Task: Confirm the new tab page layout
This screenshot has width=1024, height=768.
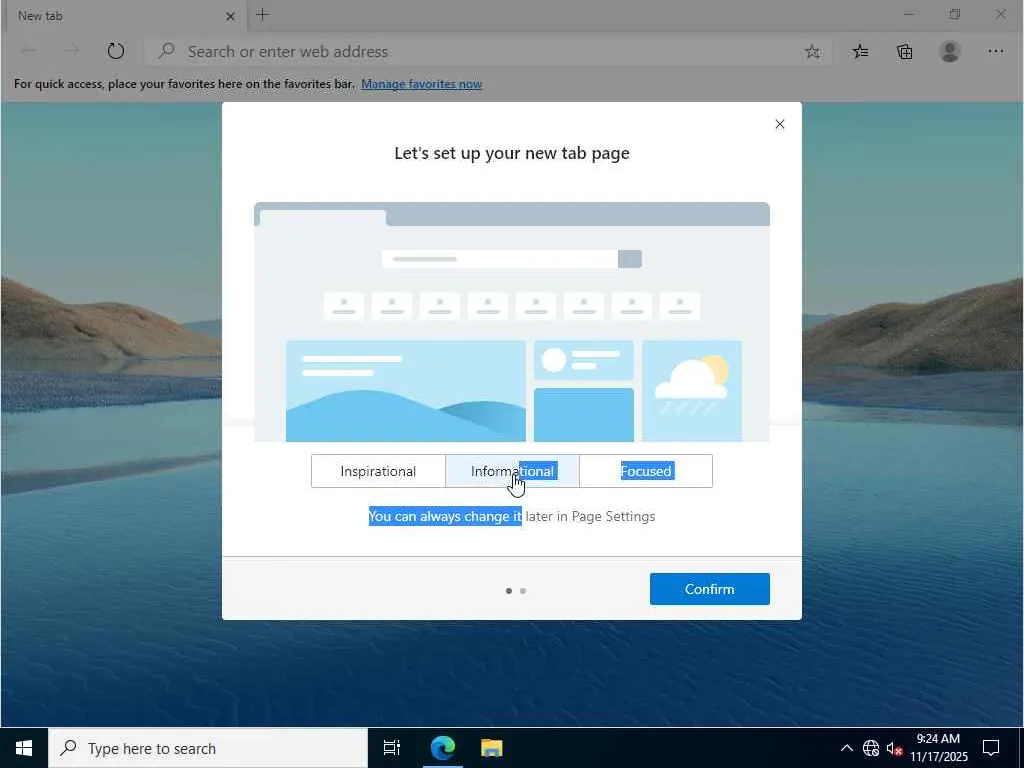Action: [x=710, y=589]
